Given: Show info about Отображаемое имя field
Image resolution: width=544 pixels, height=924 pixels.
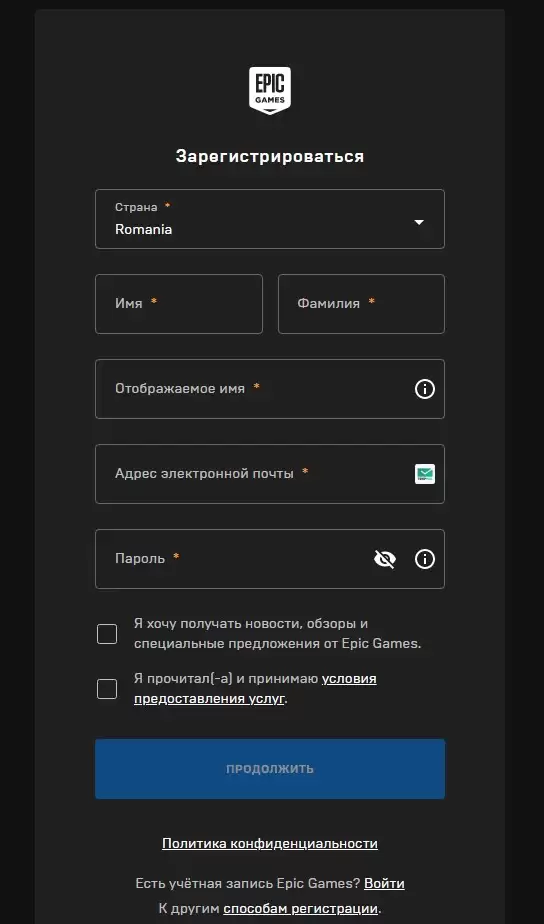Looking at the screenshot, I should click(x=424, y=389).
